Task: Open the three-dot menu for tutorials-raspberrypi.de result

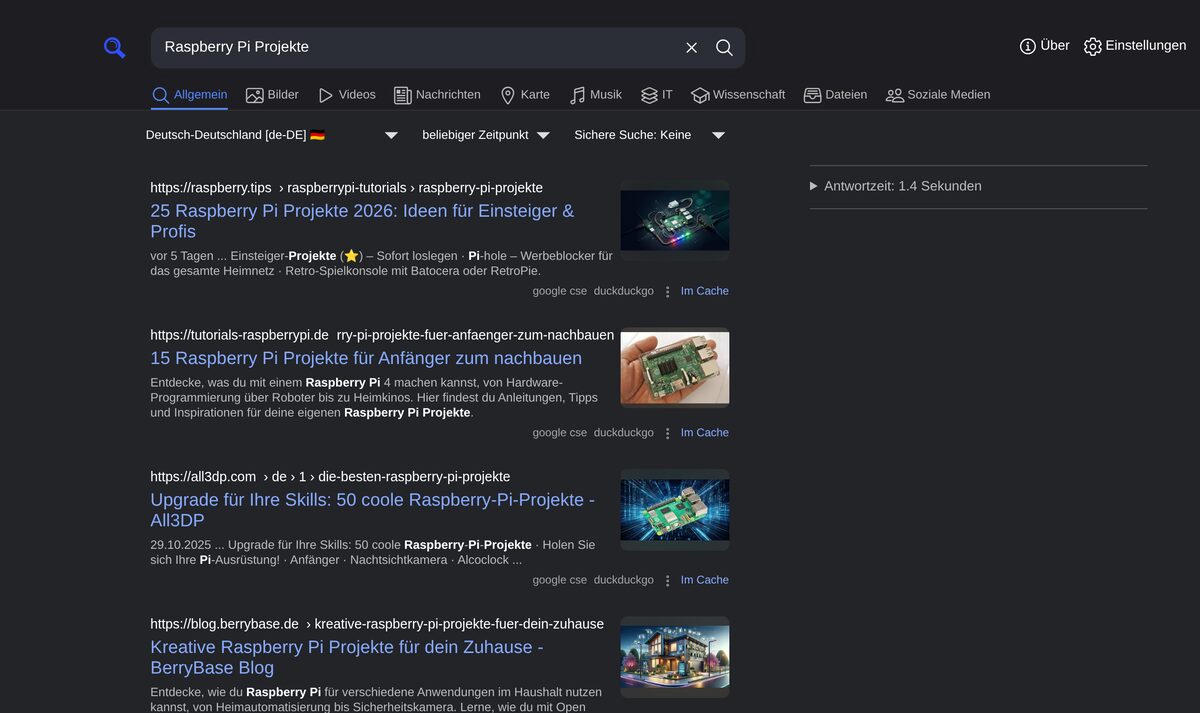Action: click(668, 433)
